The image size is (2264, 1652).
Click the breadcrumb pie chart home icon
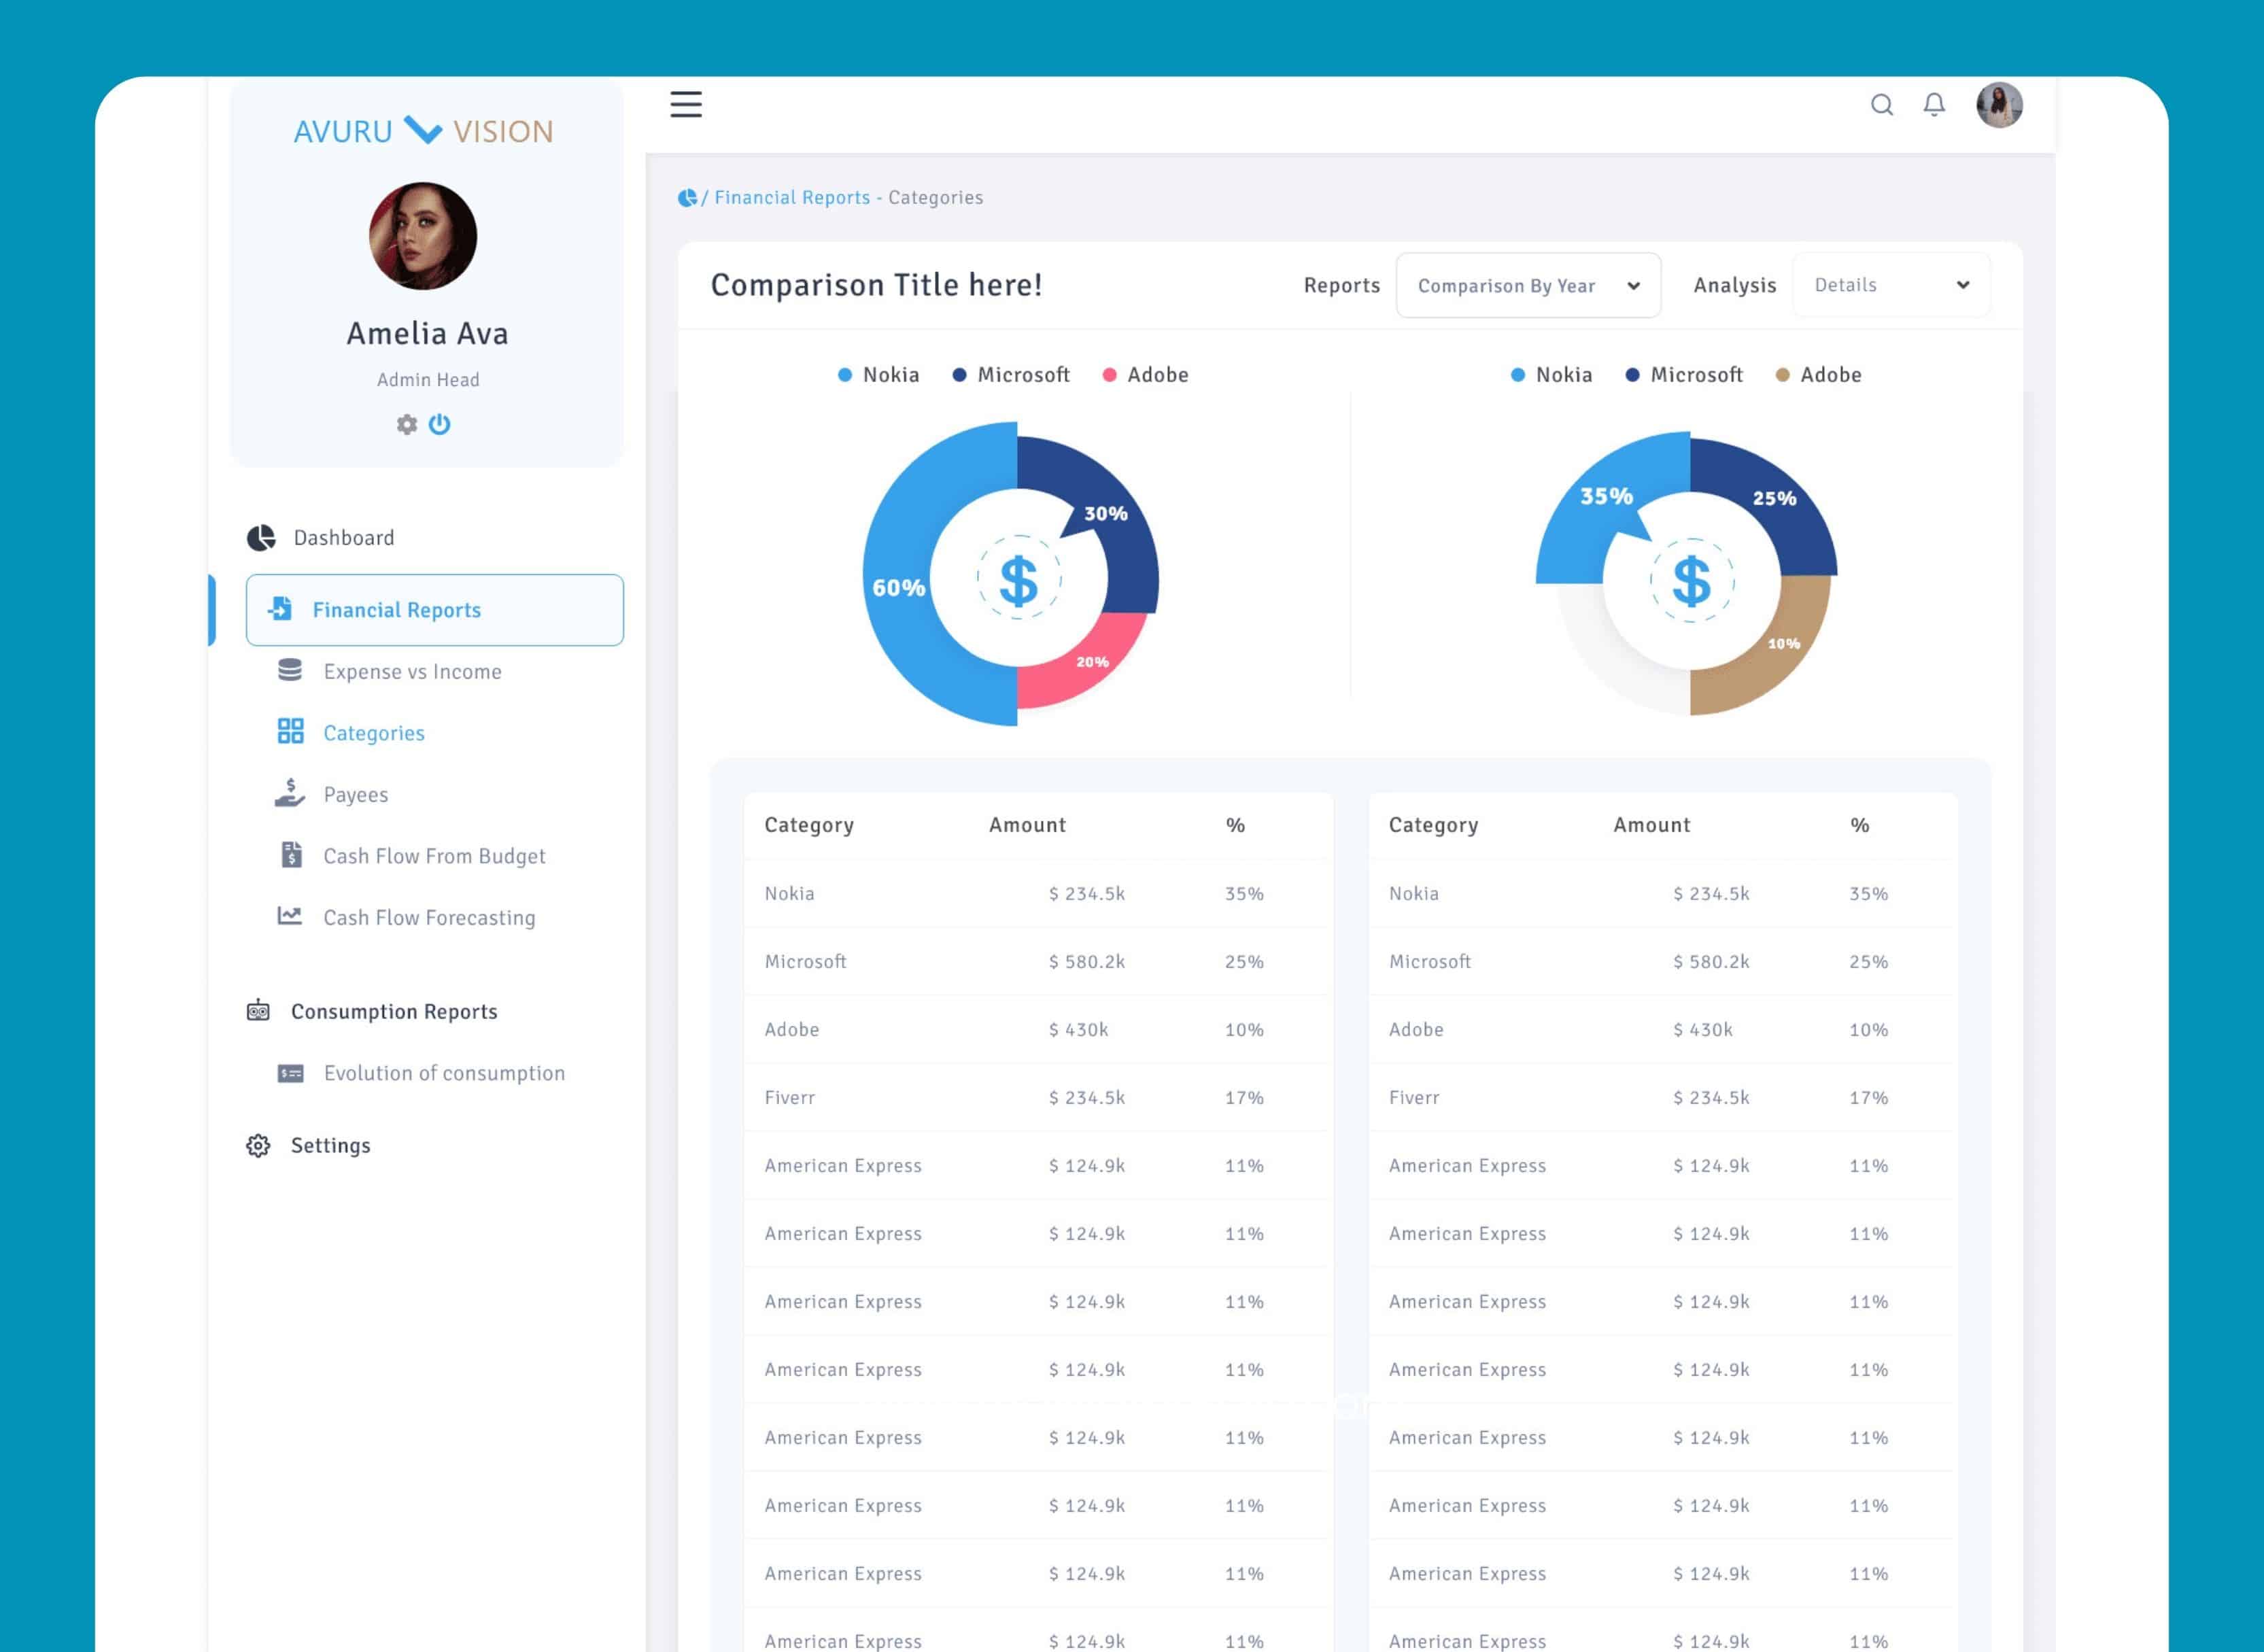(687, 198)
